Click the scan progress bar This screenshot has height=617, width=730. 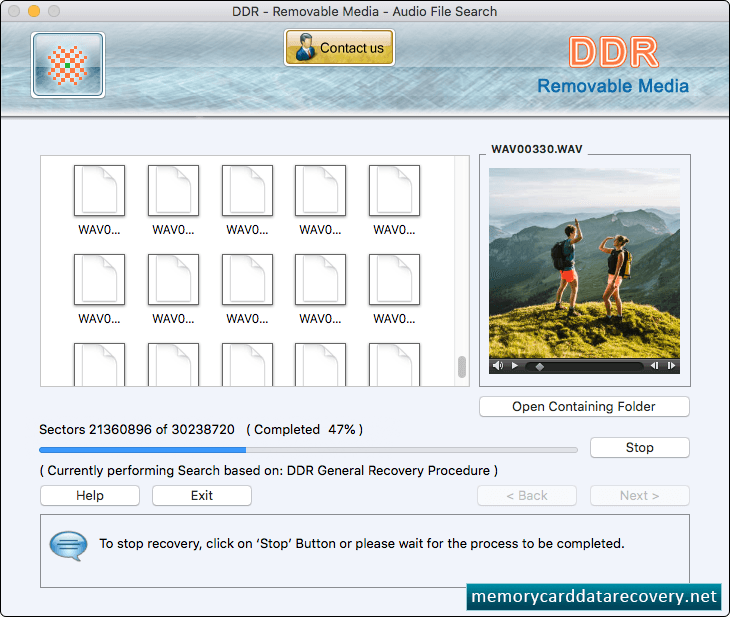(x=308, y=450)
